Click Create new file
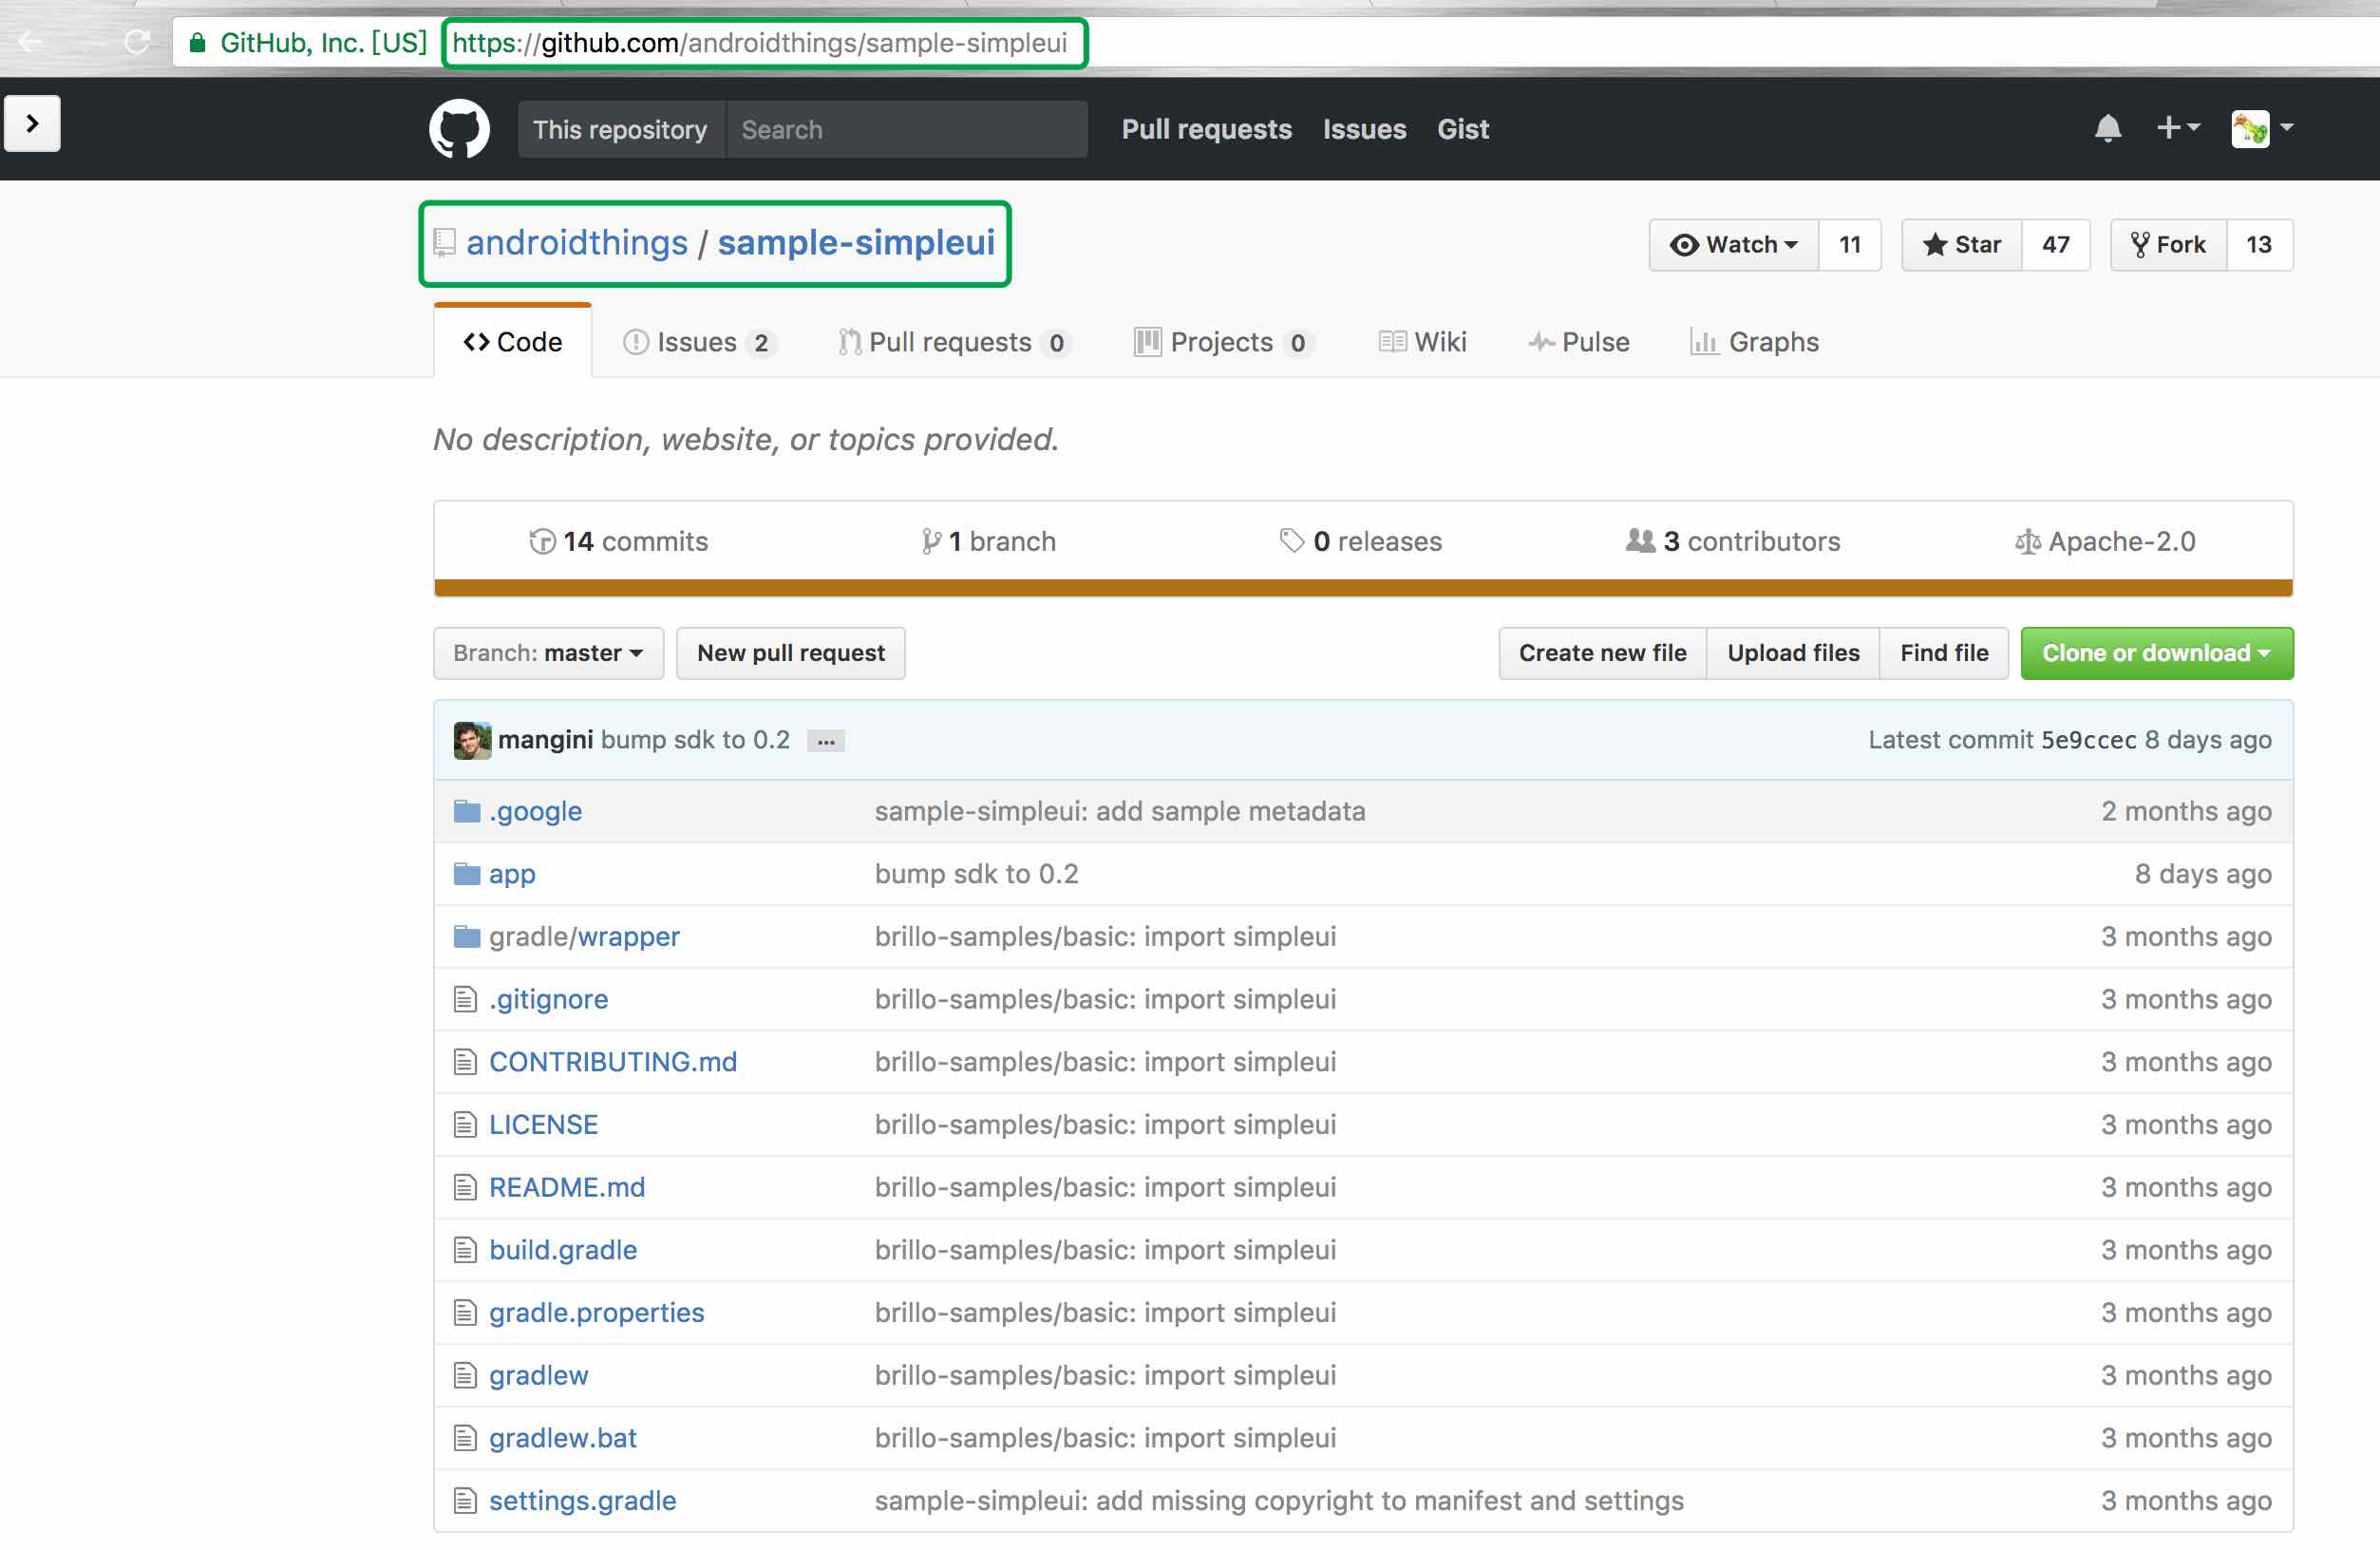Image resolution: width=2380 pixels, height=1550 pixels. click(x=1602, y=653)
